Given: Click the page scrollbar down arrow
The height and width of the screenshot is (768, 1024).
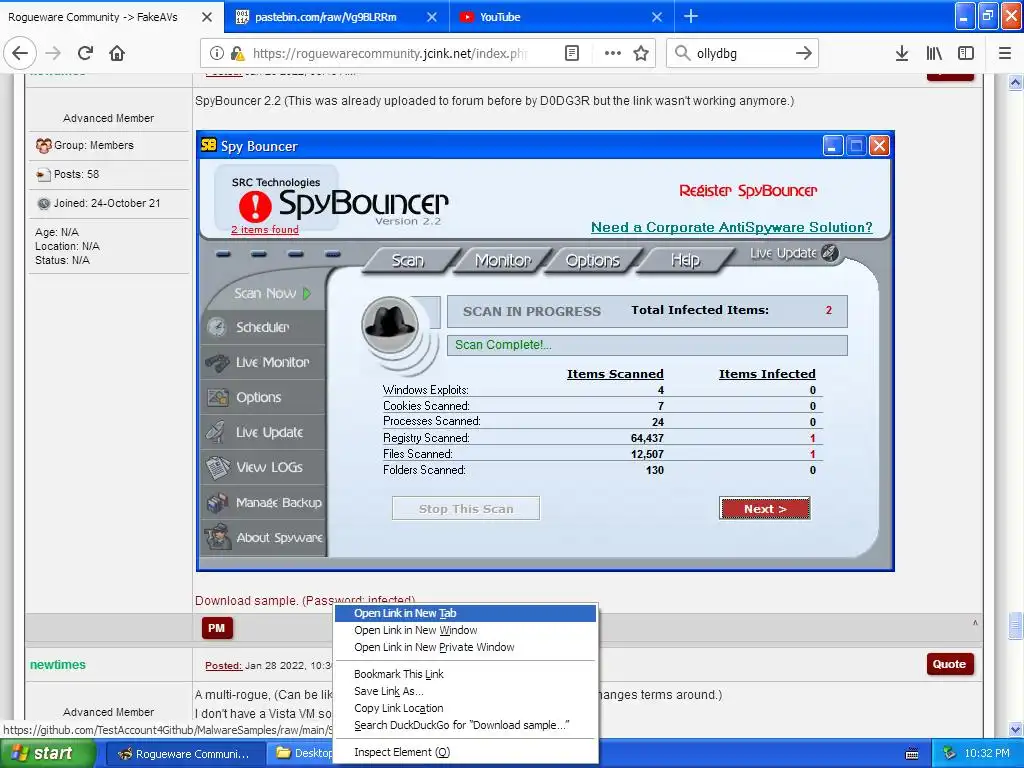Looking at the screenshot, I should (x=1016, y=729).
